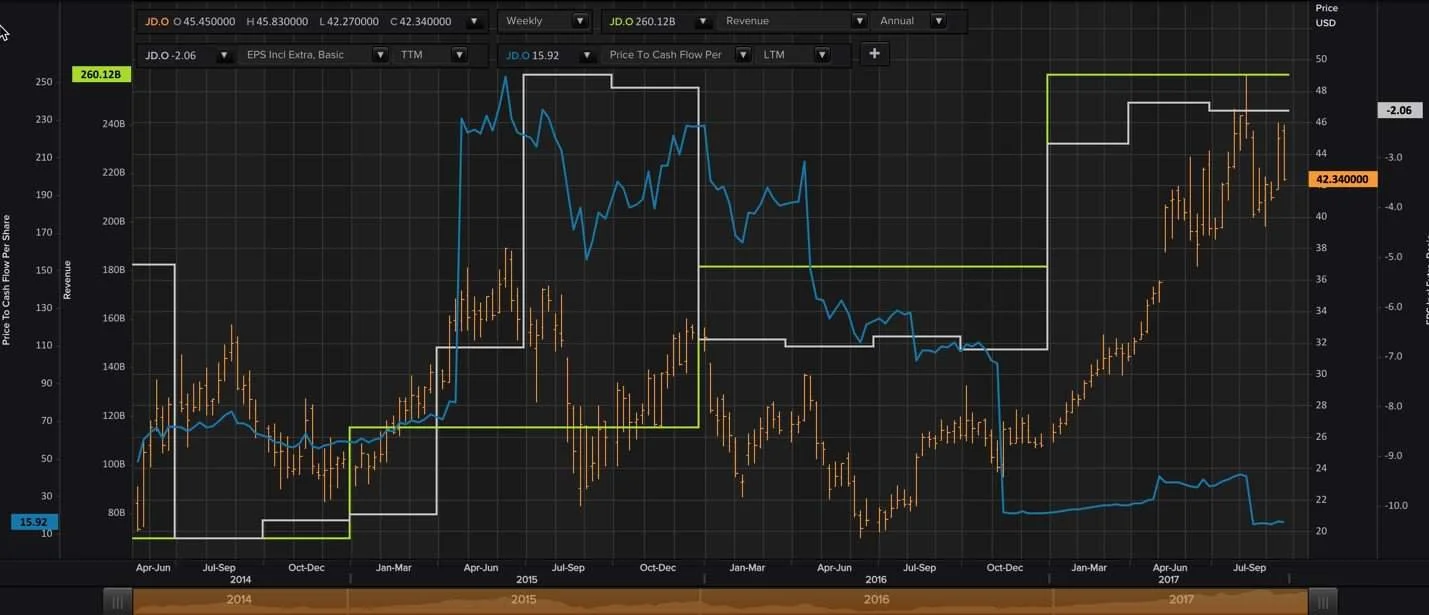Open the JD.O 15.92 series dropdown
The width and height of the screenshot is (1429, 615).
click(585, 55)
